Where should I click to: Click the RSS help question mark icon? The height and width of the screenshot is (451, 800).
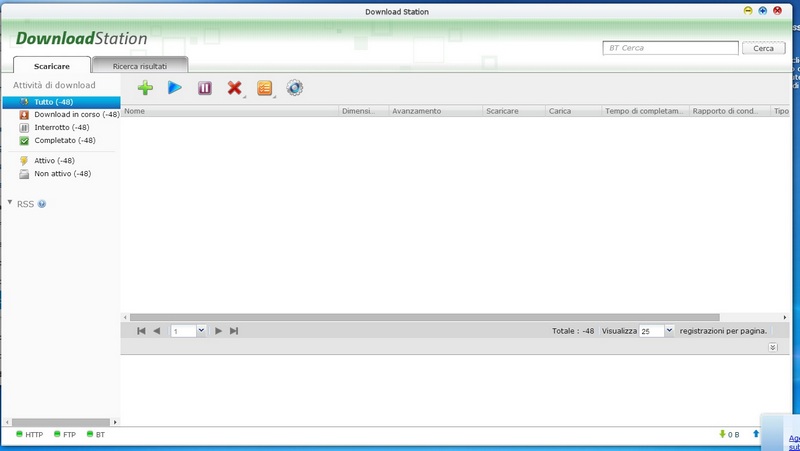tap(42, 204)
